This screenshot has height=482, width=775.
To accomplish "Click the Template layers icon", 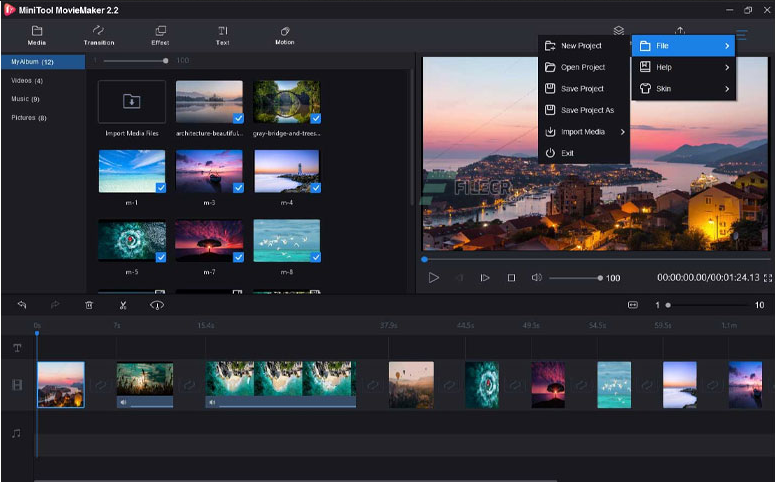I will click(619, 31).
